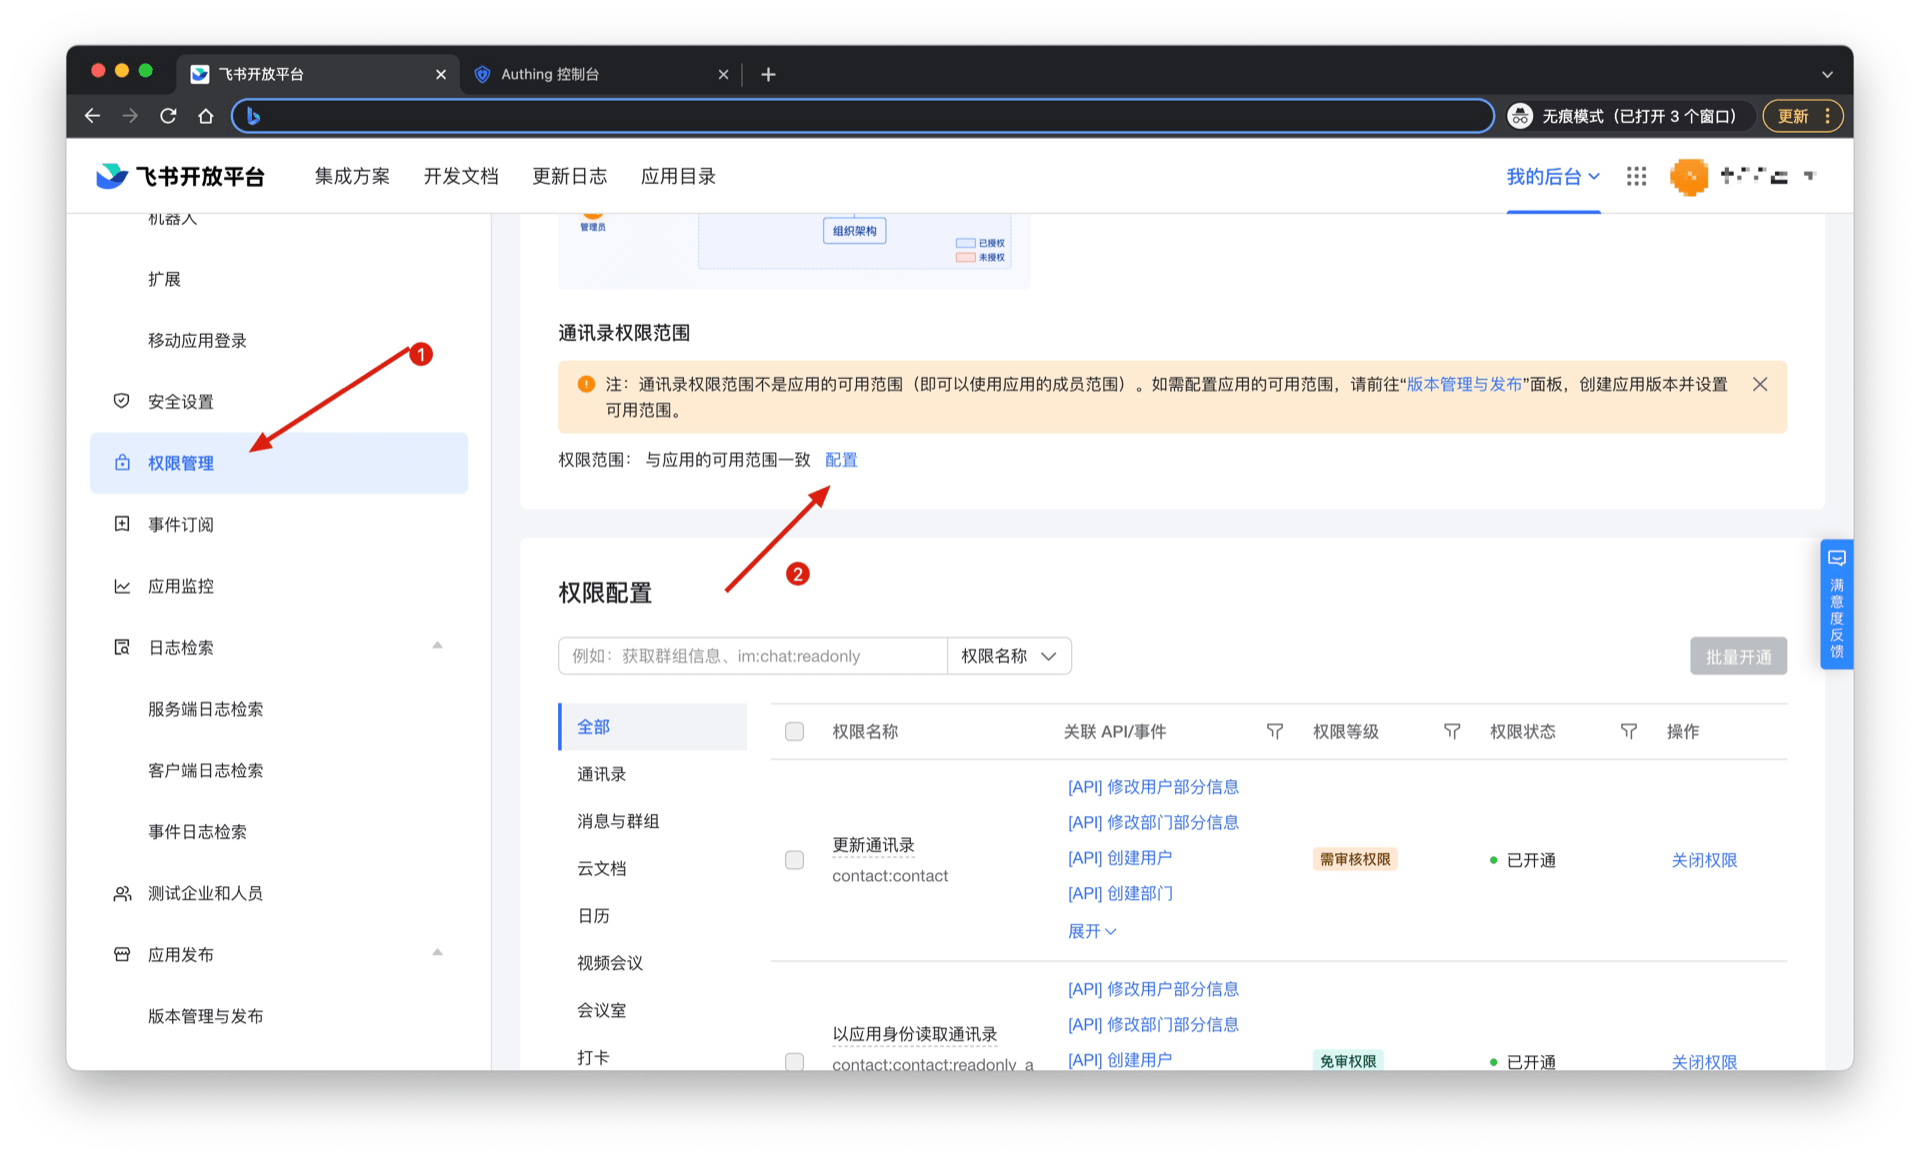Select 通讯录 category in permission list
Viewport: 1920px width, 1158px height.
[601, 774]
